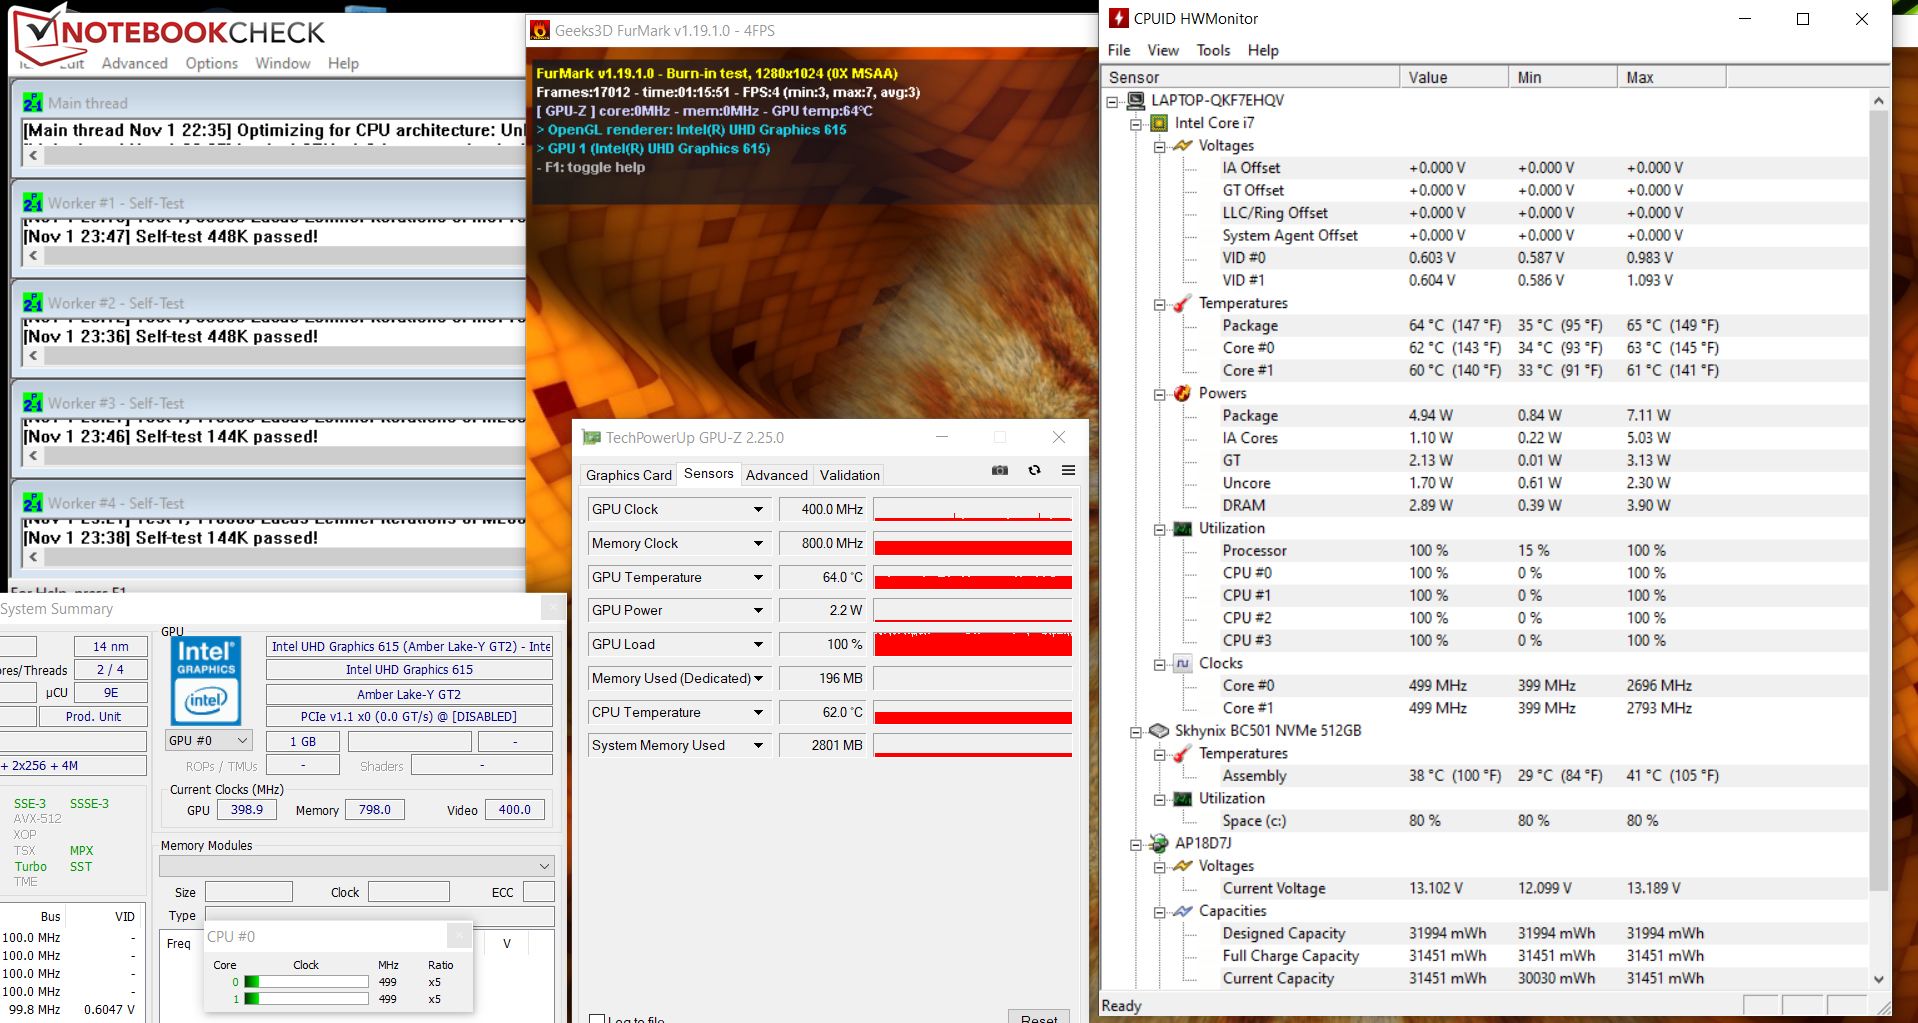Screen dimensions: 1918x1023
Task: Click the Voltages icon under AP18D7J battery
Action: tap(1183, 866)
